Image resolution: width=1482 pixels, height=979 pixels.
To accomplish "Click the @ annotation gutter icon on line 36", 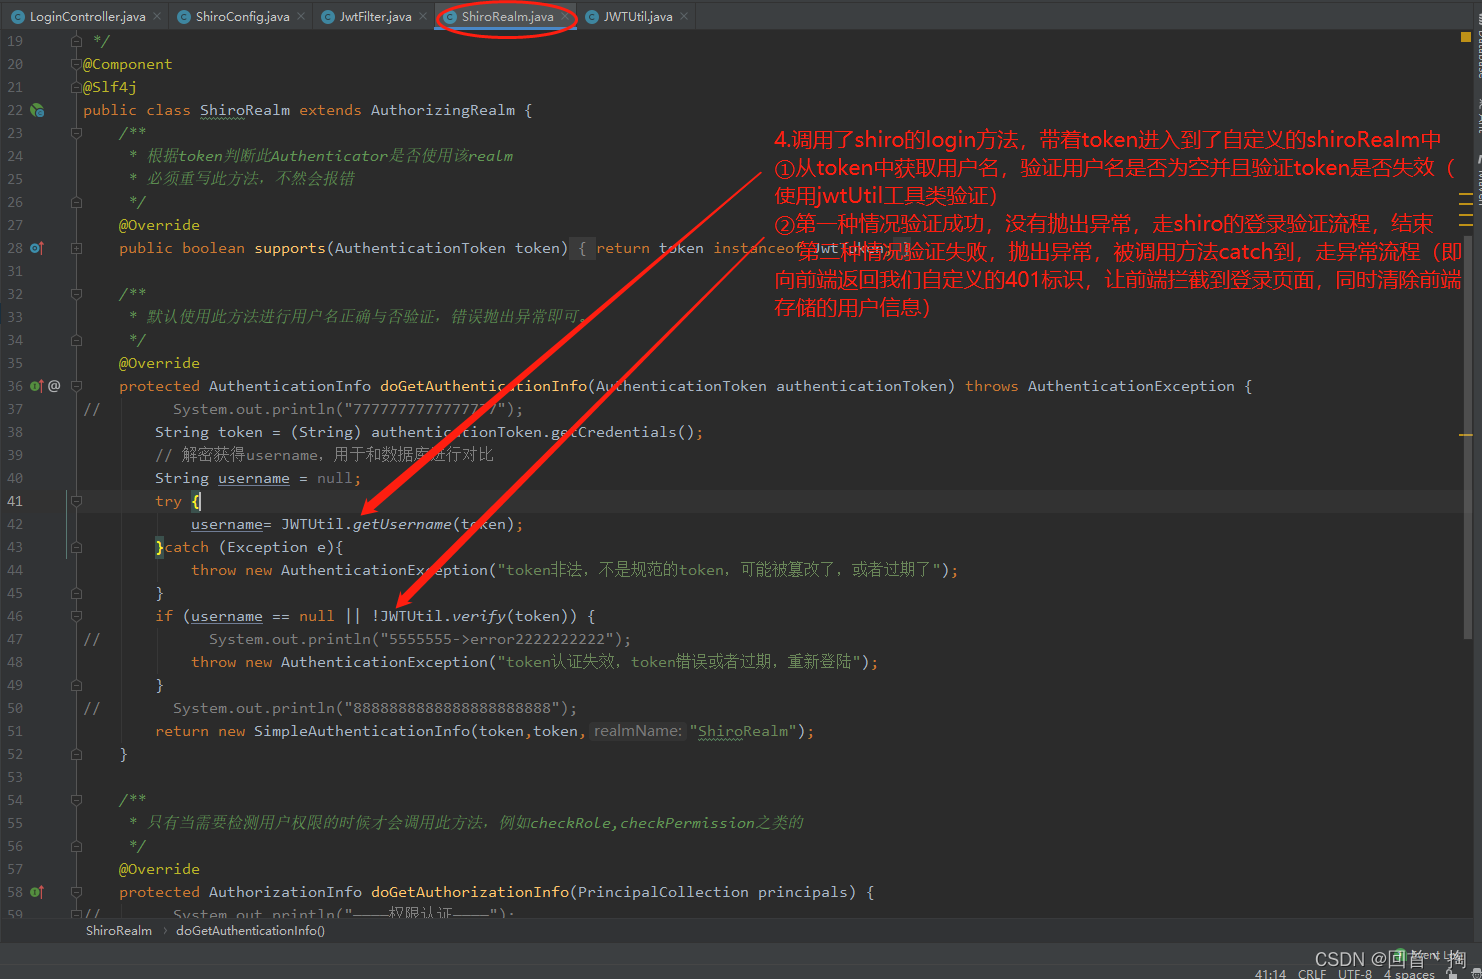I will [x=54, y=386].
